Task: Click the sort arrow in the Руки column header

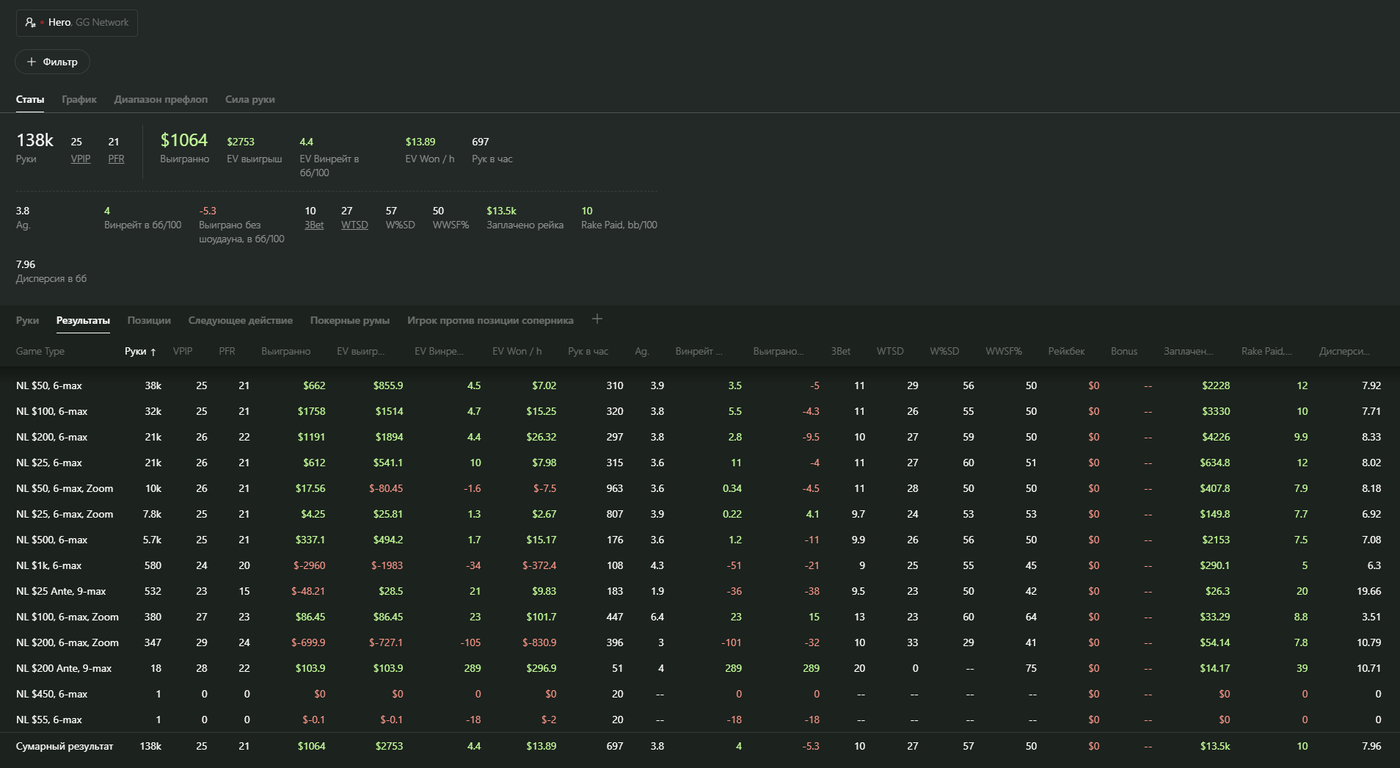Action: tap(153, 352)
